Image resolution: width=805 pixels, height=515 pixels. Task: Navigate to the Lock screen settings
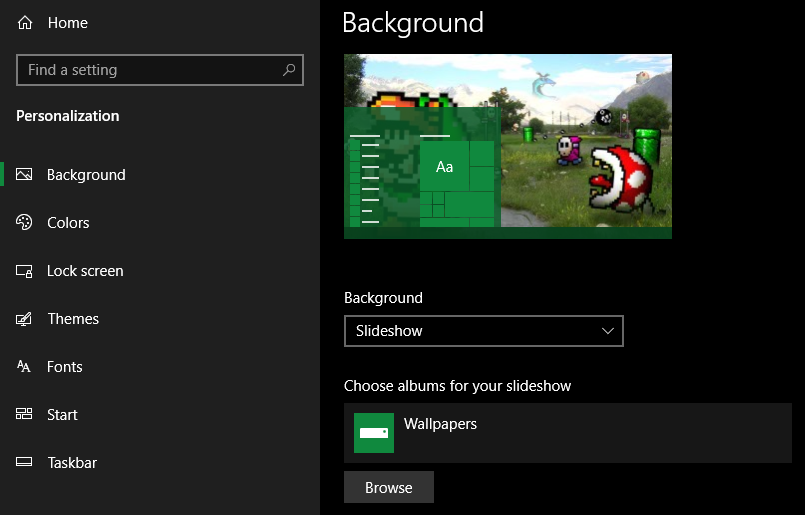click(85, 270)
